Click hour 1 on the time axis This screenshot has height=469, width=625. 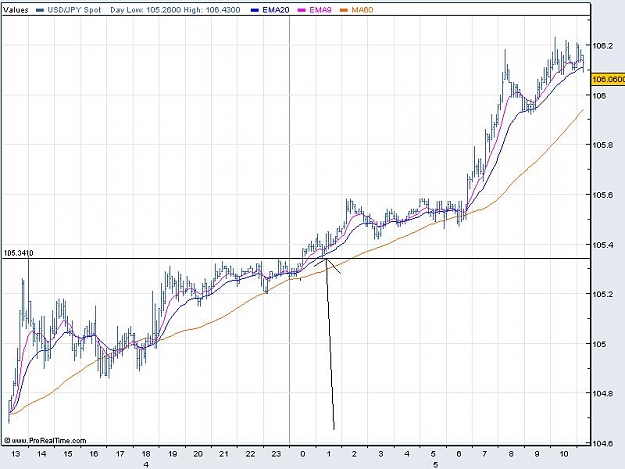point(329,454)
